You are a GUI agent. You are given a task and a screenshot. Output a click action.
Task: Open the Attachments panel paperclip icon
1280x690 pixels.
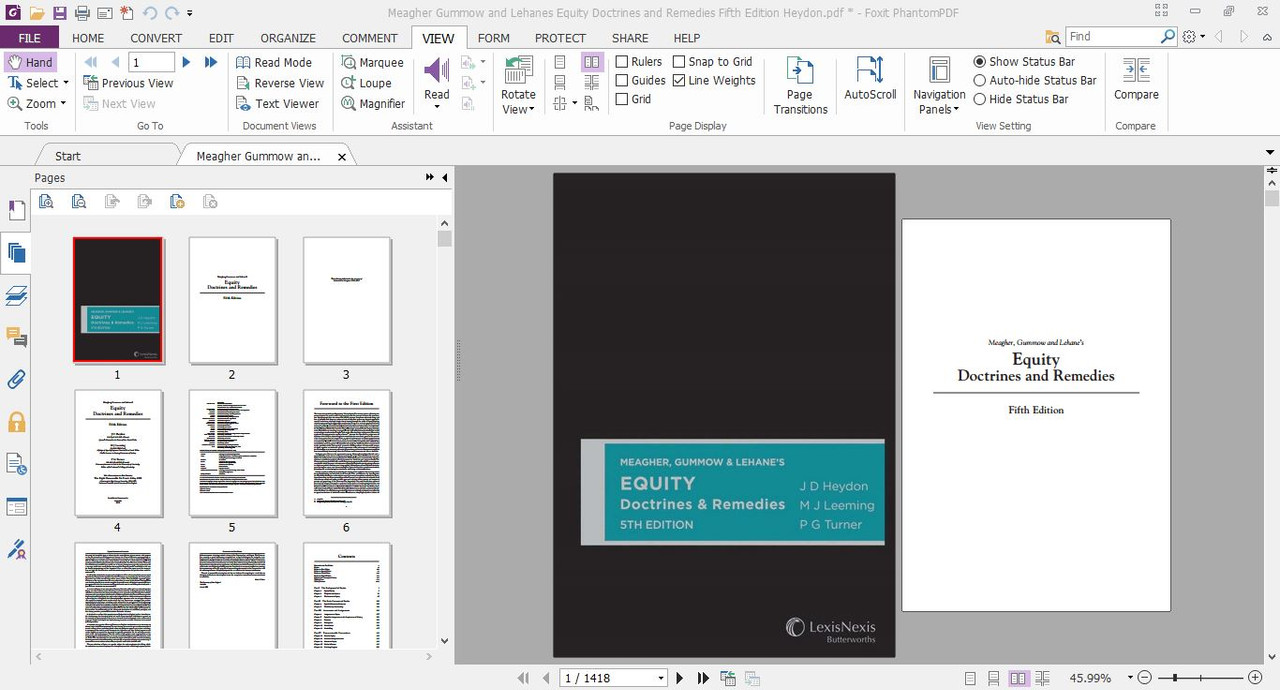pos(16,380)
